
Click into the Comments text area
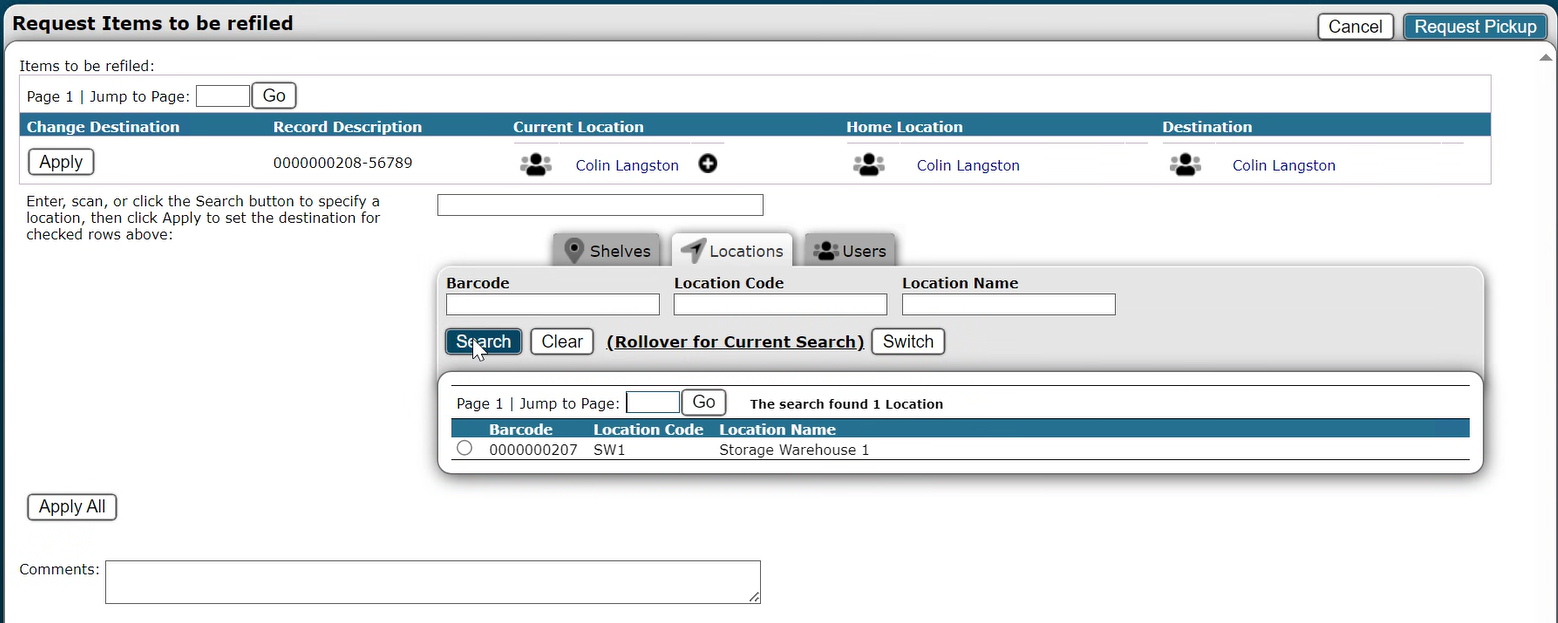[432, 582]
